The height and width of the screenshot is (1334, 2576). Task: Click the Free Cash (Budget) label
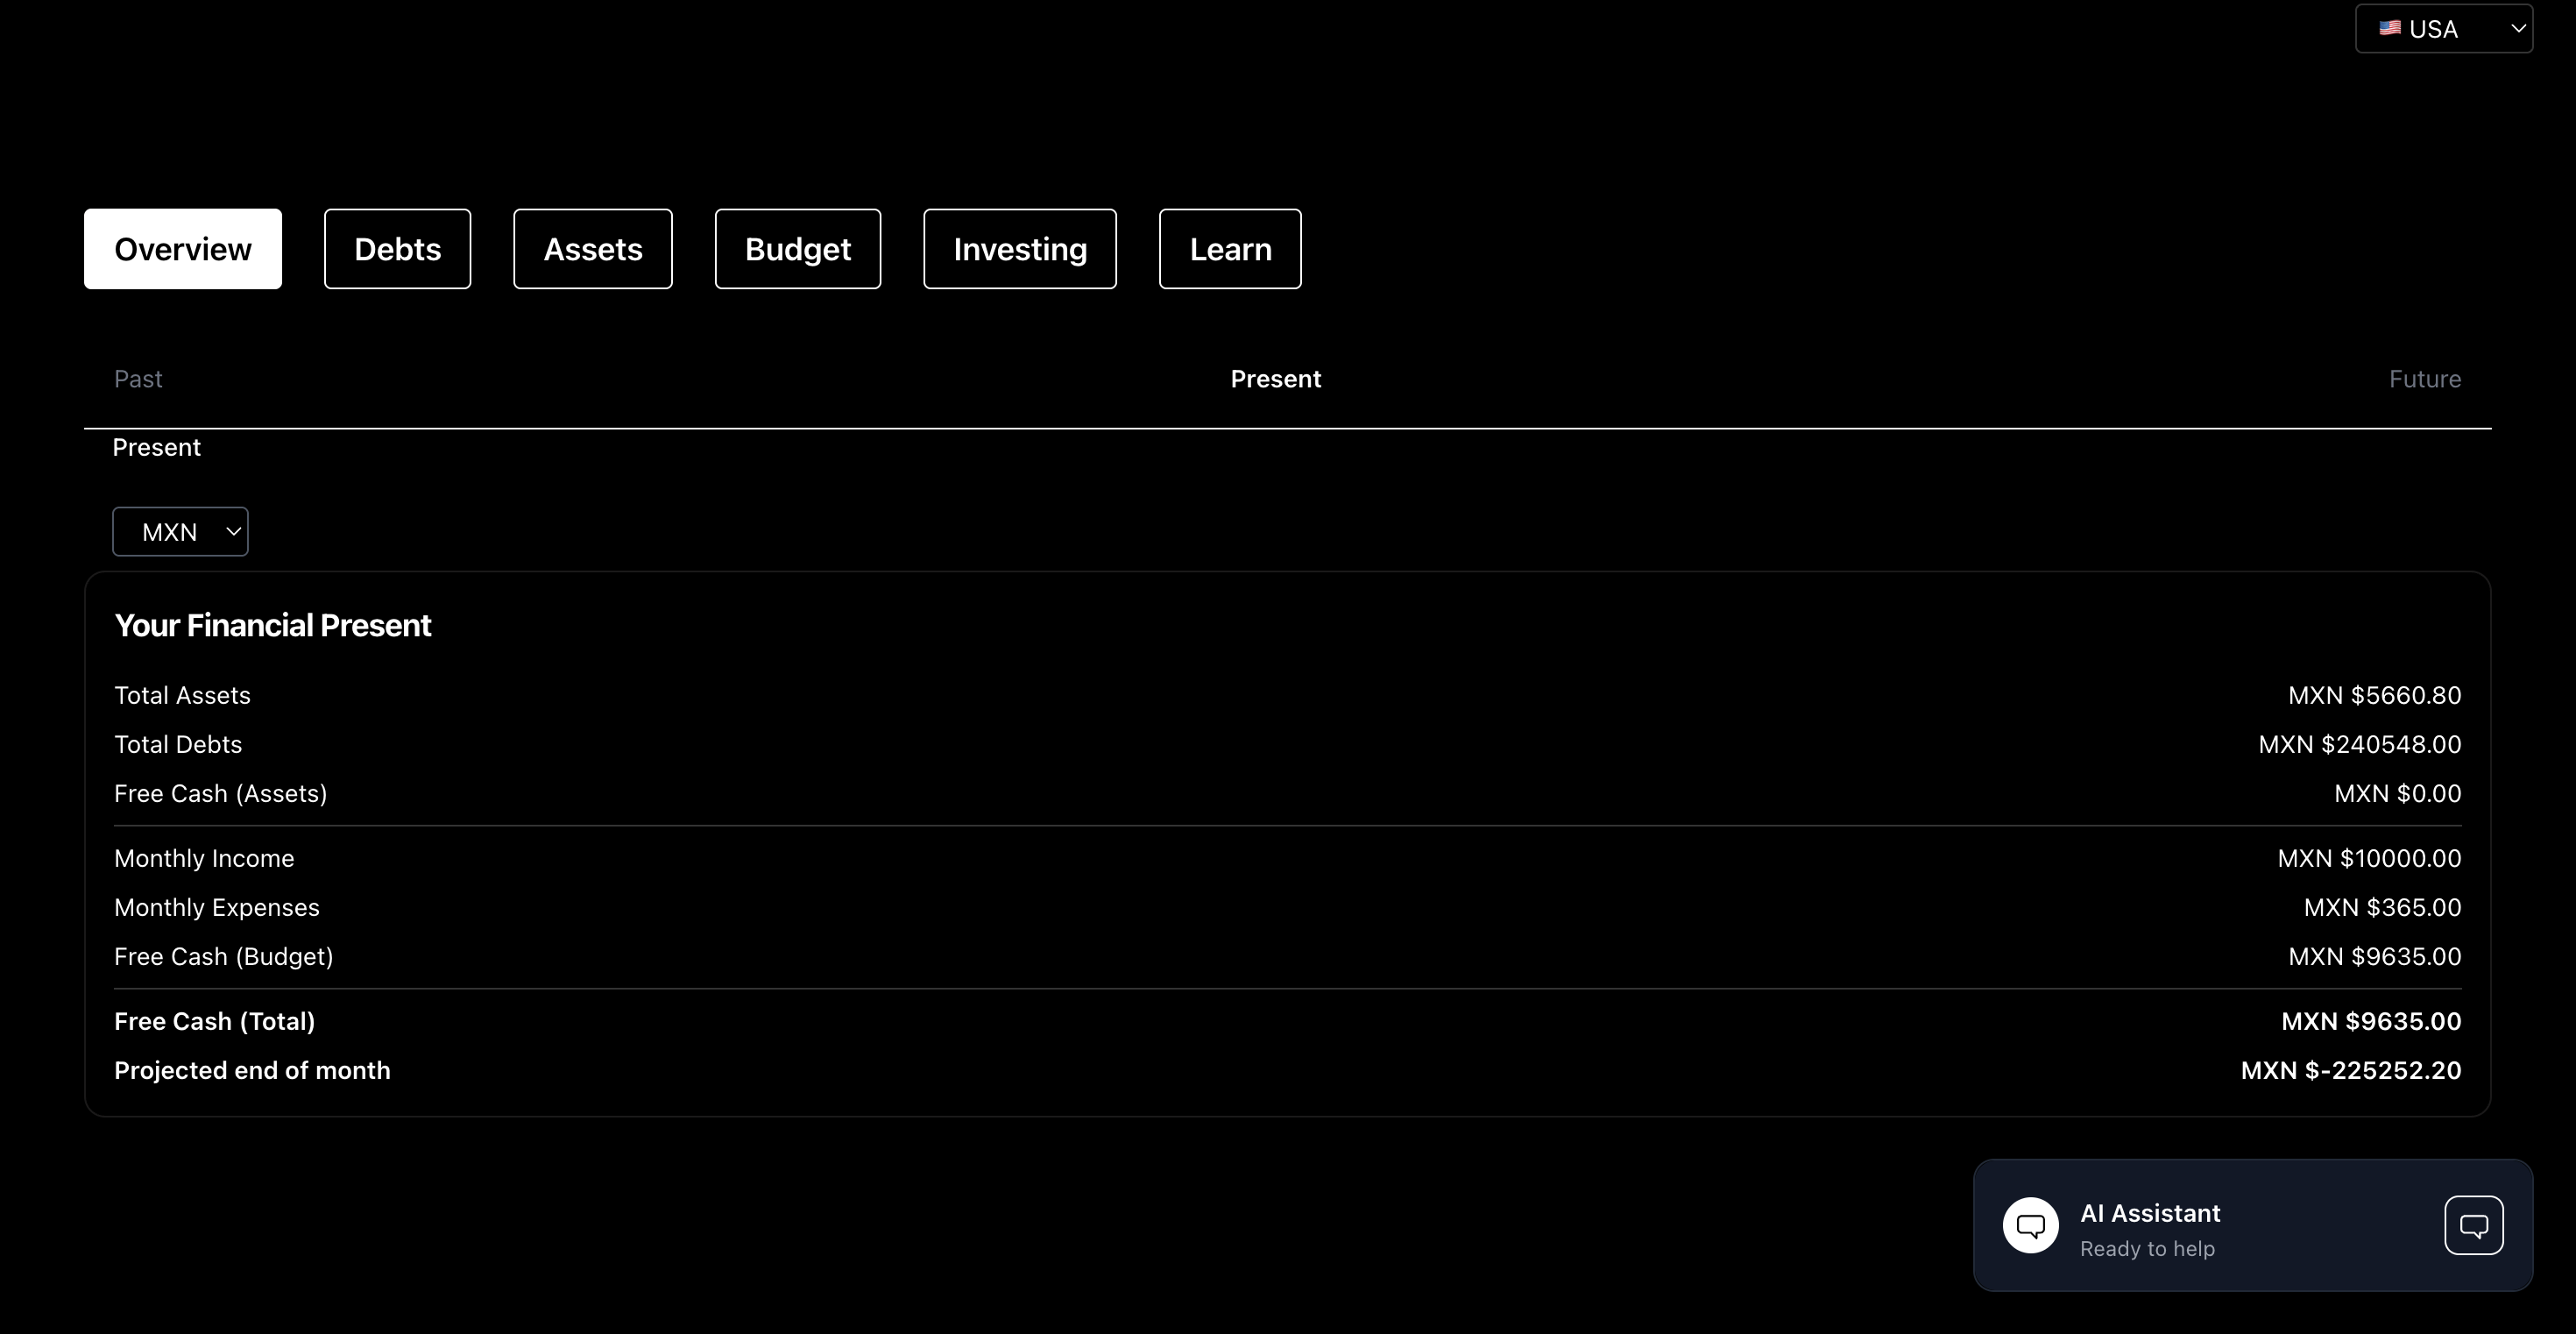pos(224,956)
